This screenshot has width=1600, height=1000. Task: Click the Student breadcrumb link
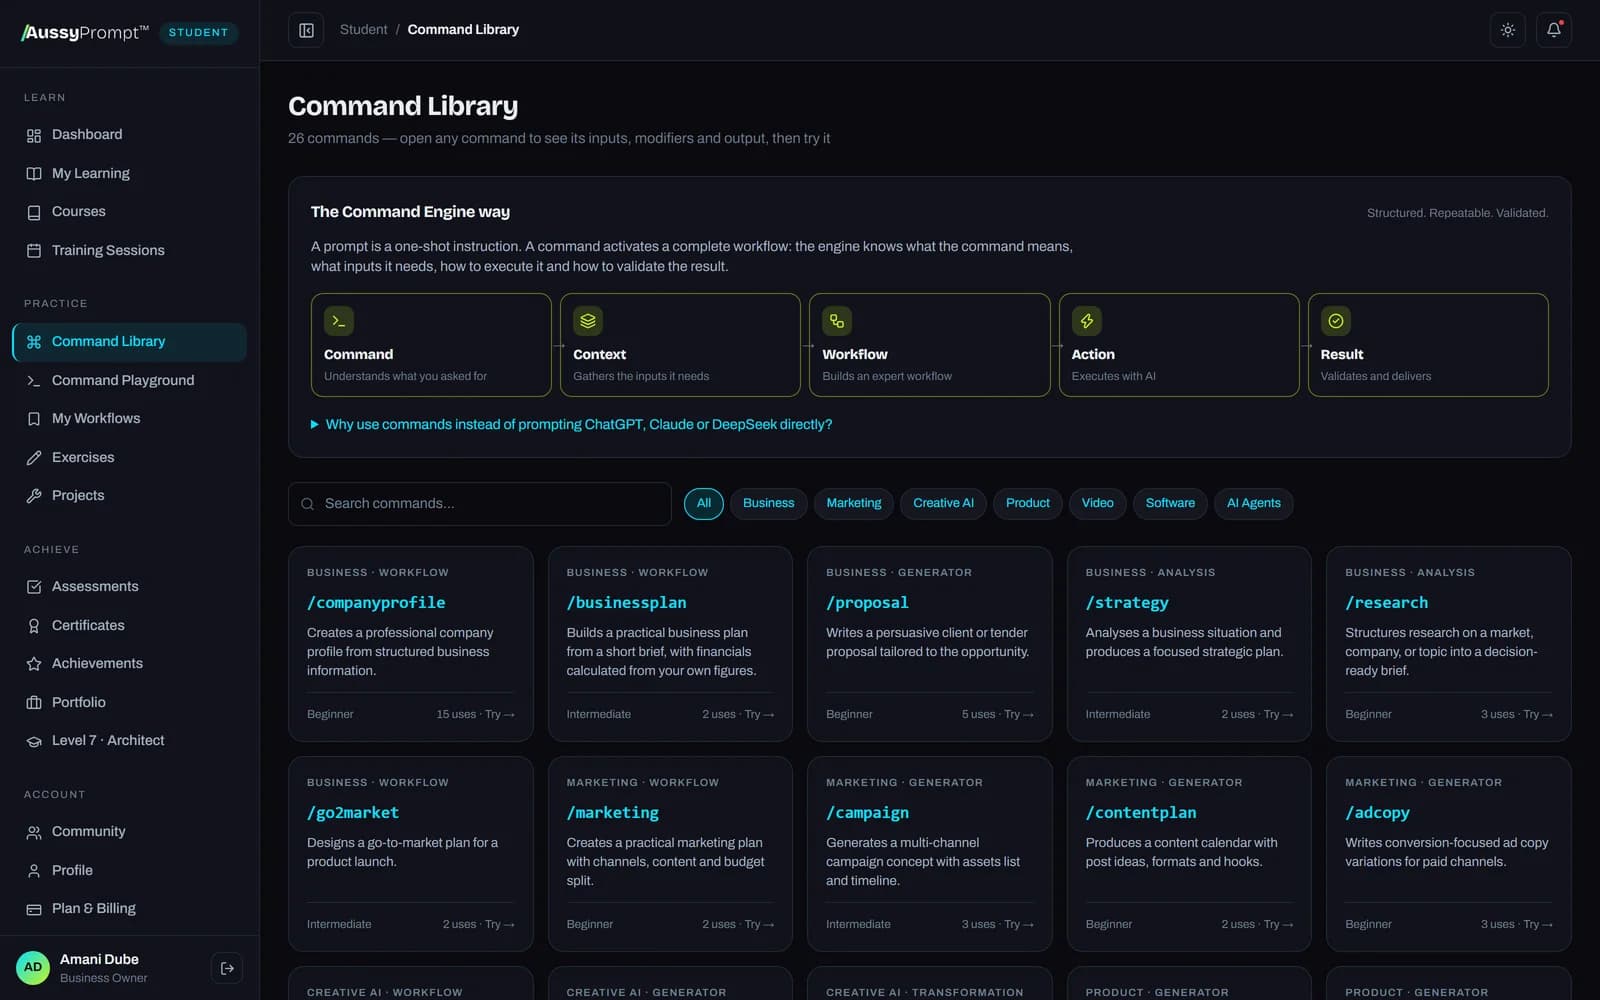pyautogui.click(x=363, y=30)
